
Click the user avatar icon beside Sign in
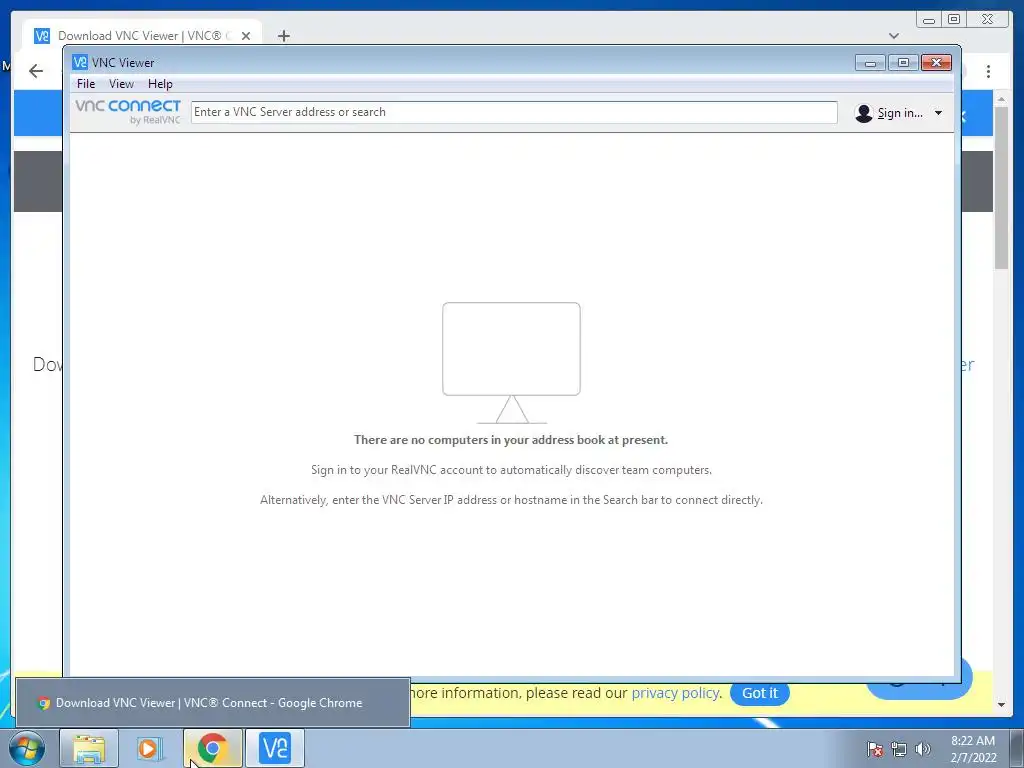pos(863,113)
